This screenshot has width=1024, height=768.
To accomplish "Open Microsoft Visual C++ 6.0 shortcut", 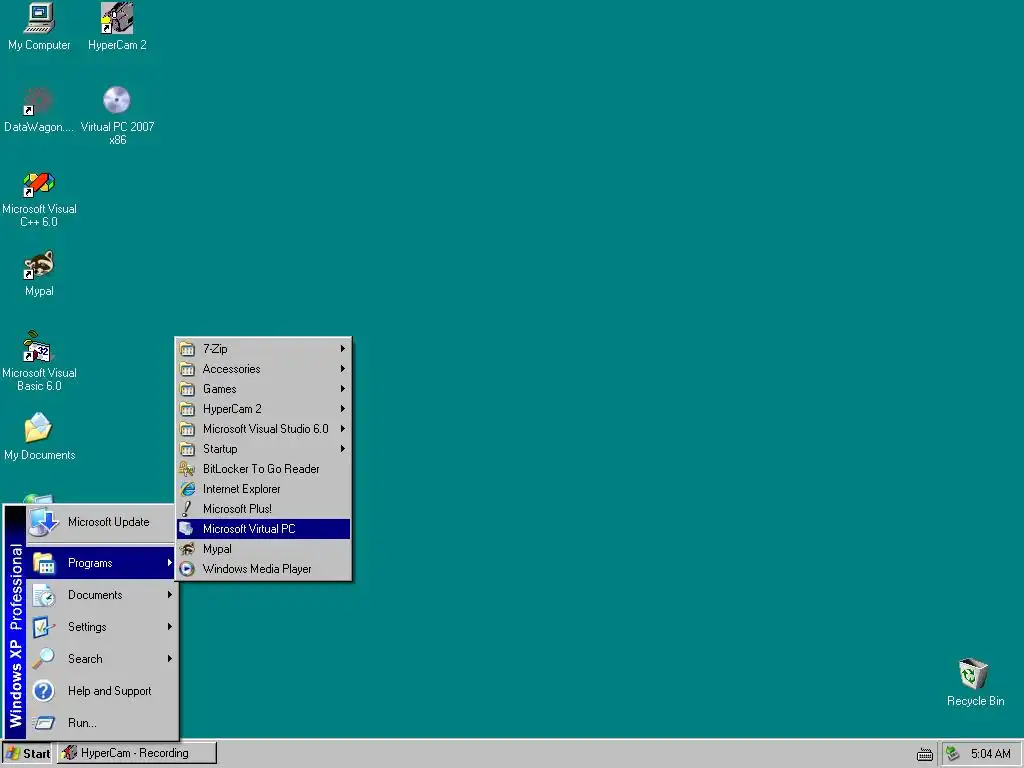I will pos(39,184).
